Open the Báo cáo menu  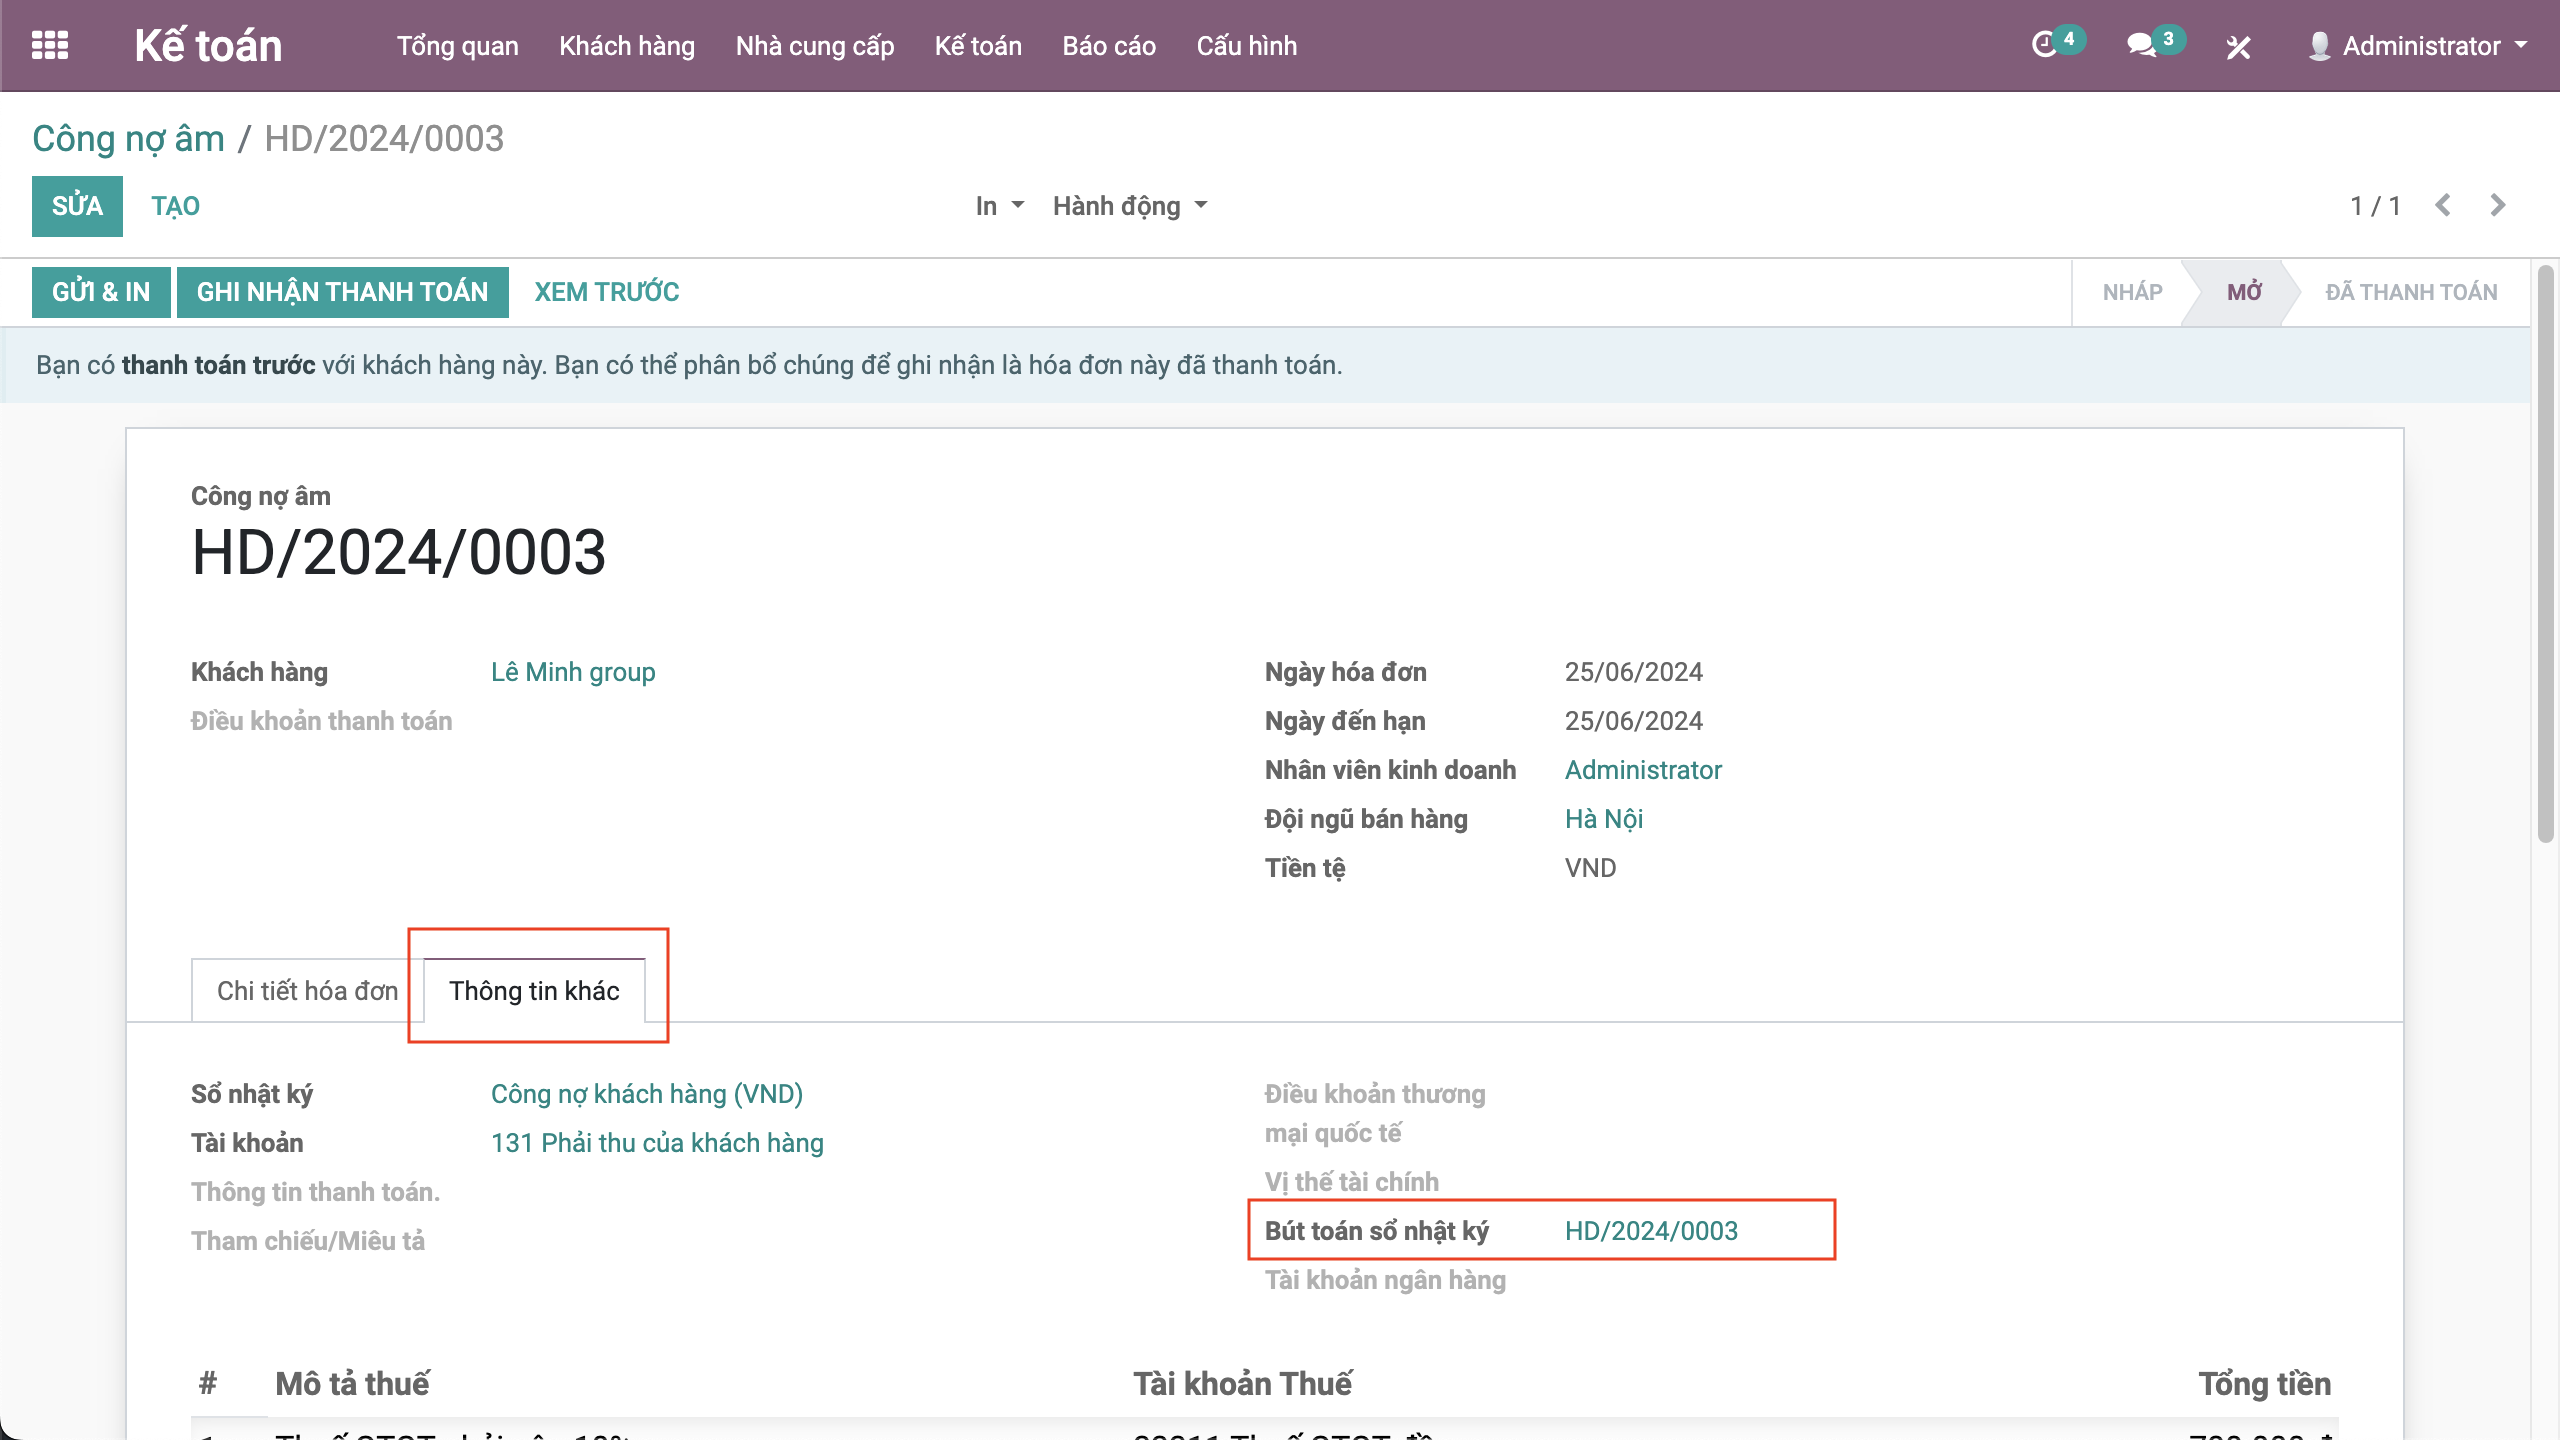coord(1109,46)
